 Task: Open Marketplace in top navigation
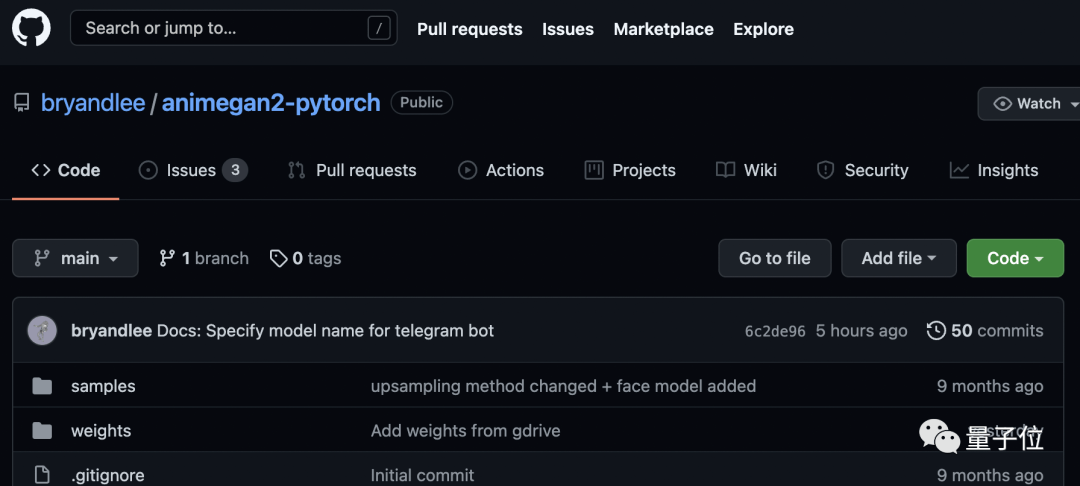pyautogui.click(x=663, y=29)
